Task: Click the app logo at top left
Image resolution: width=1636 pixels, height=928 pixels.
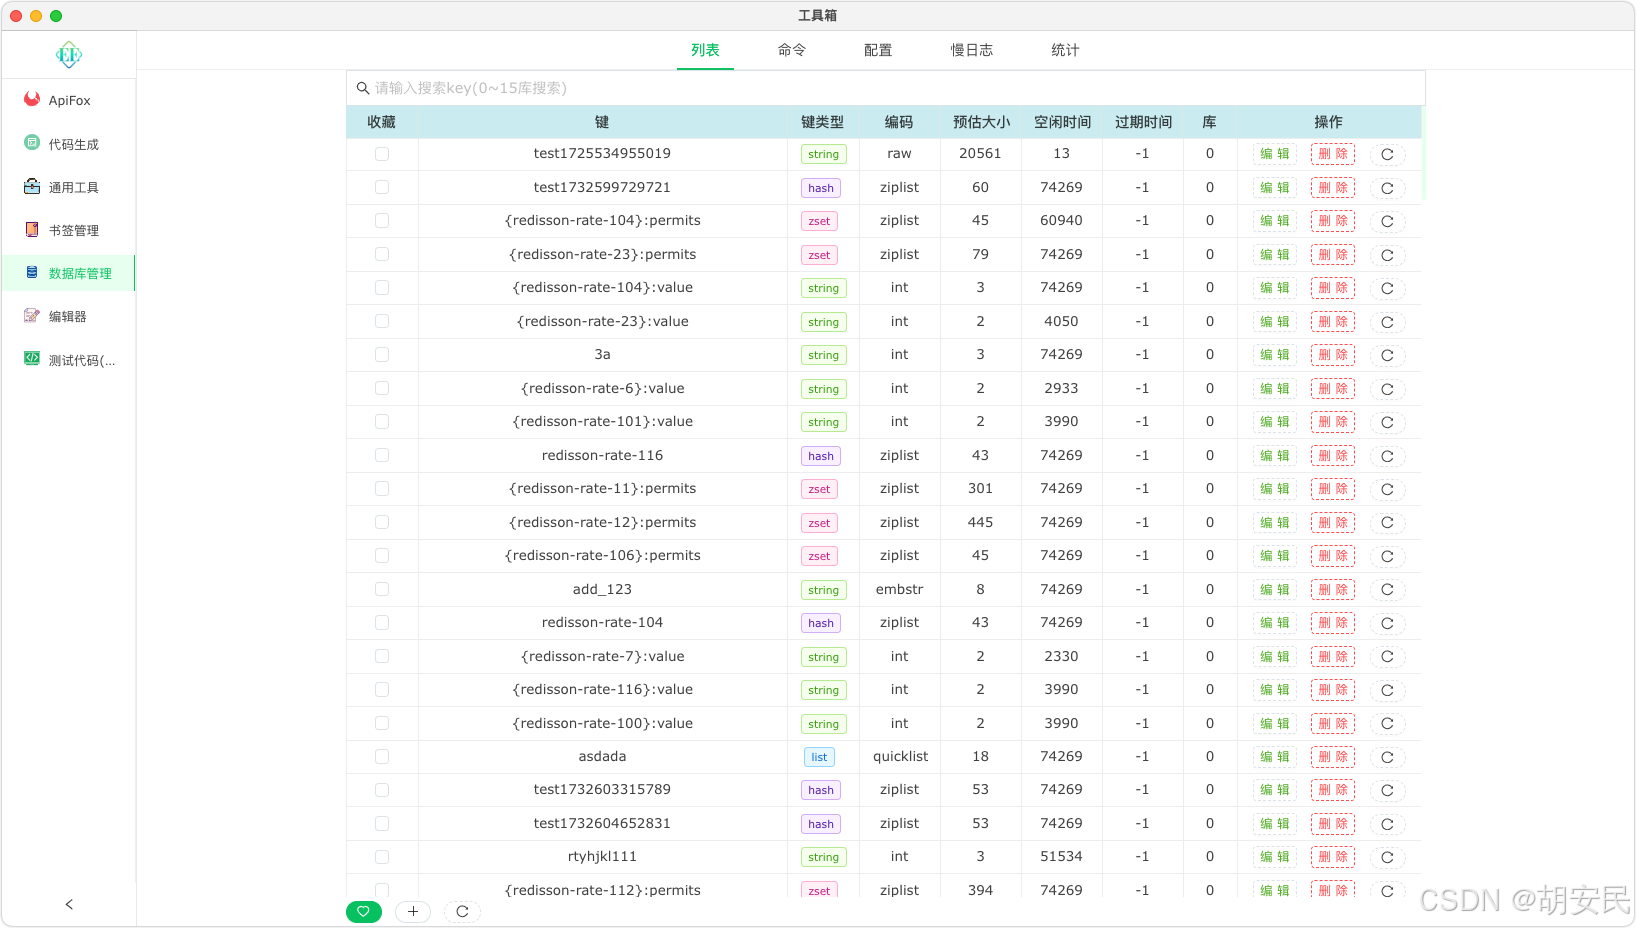Action: tap(69, 55)
